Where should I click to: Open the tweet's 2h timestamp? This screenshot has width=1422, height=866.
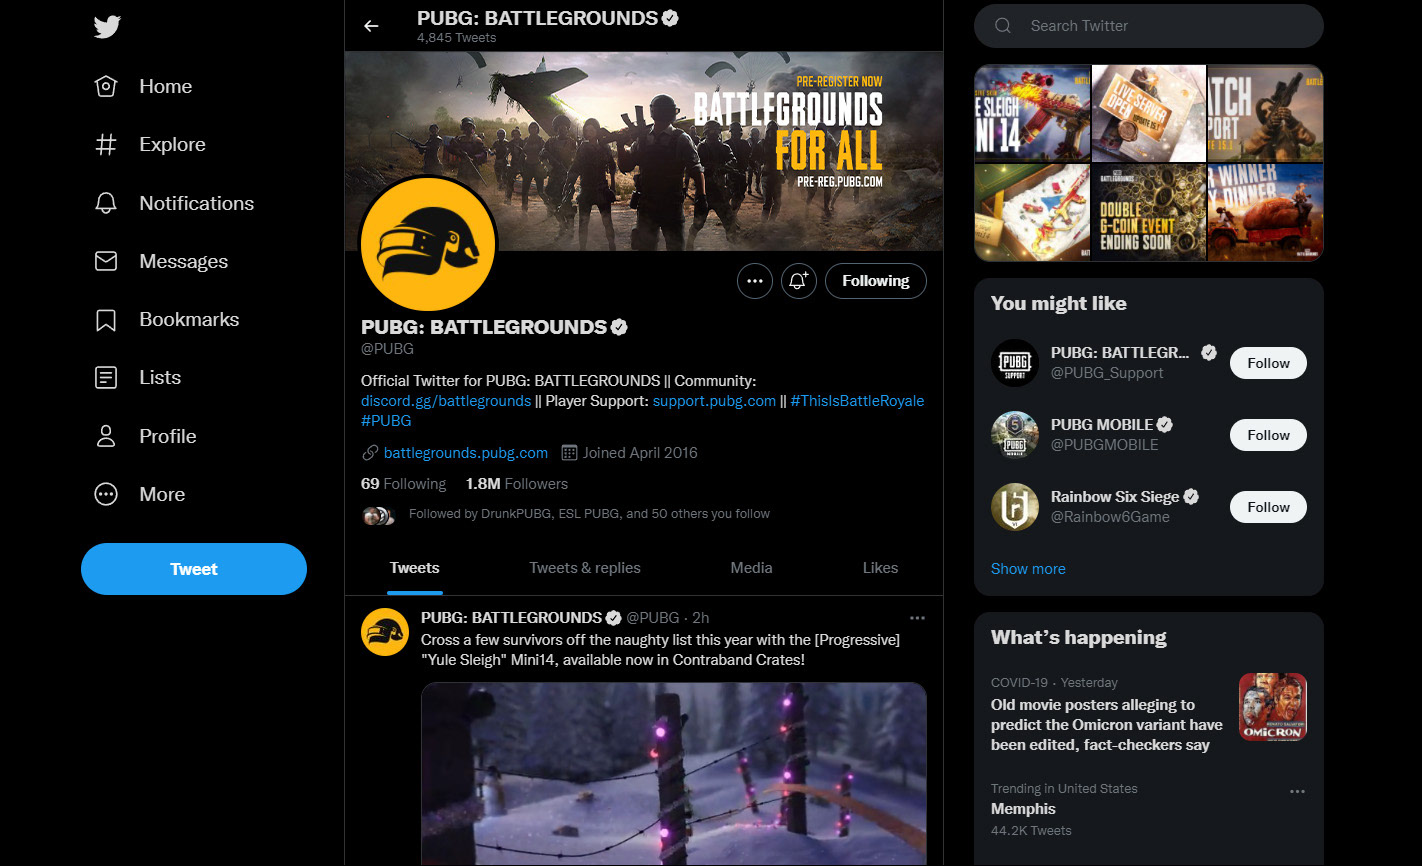coord(701,618)
